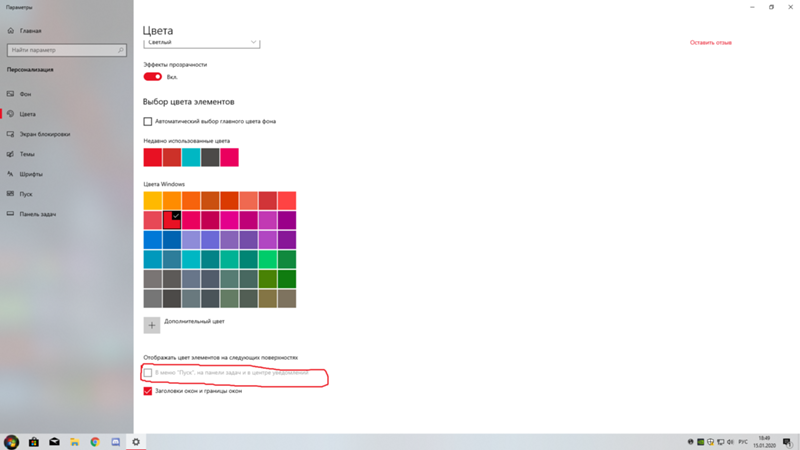The width and height of the screenshot is (800, 450).
Task: Click the magnifier icon in search box
Action: pos(120,50)
